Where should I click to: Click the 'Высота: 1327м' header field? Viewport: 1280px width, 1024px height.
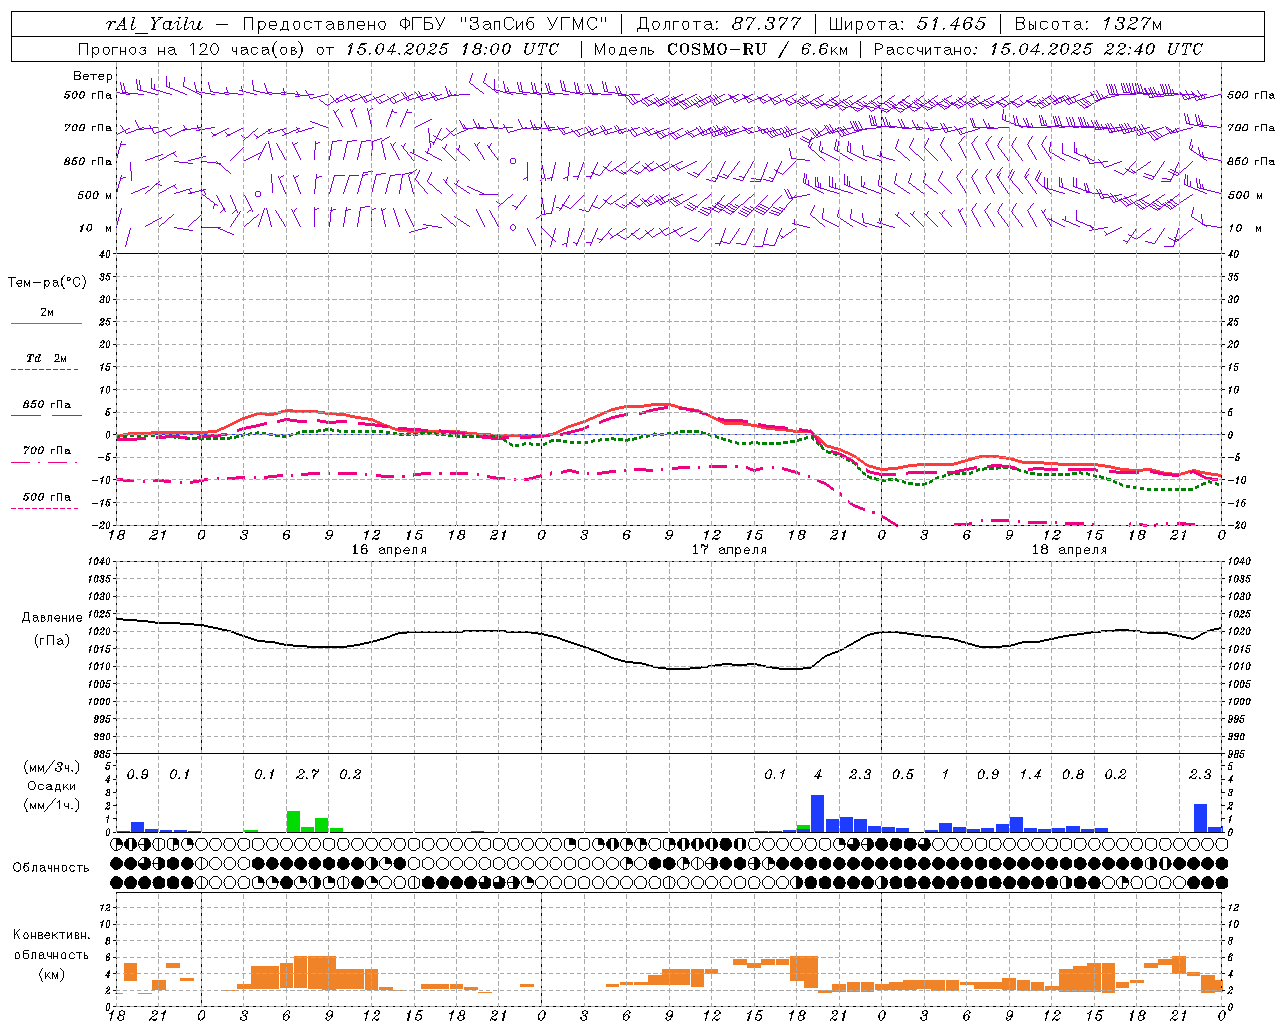(x=1089, y=24)
